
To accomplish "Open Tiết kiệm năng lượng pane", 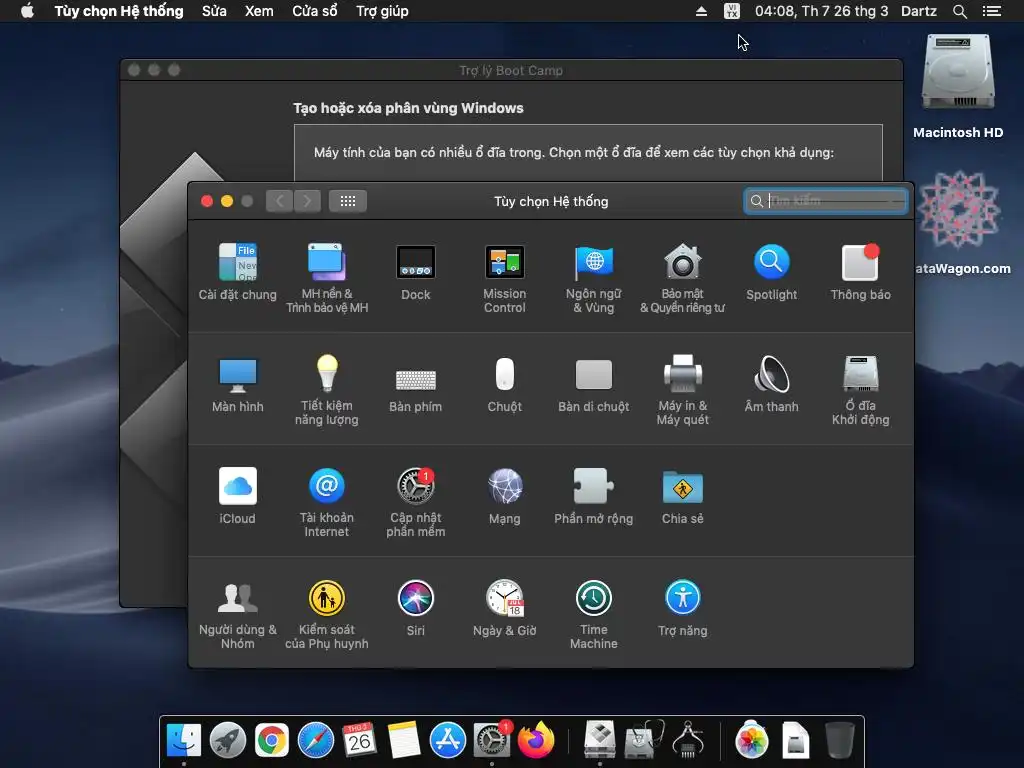I will pos(327,390).
